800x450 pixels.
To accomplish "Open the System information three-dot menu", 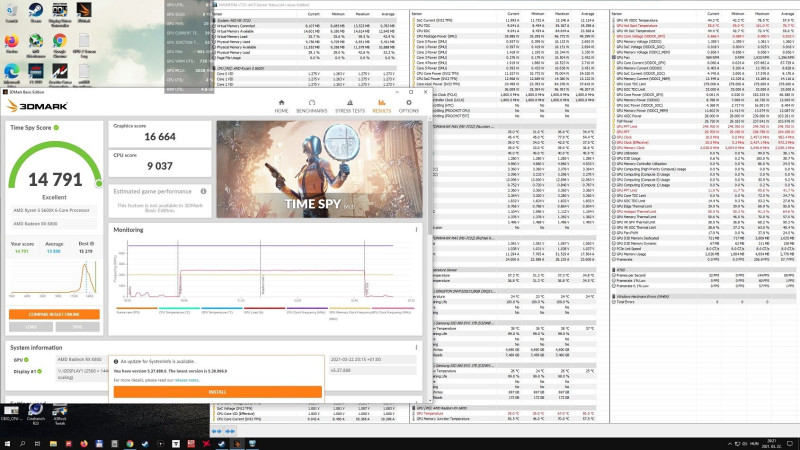I will pos(416,347).
